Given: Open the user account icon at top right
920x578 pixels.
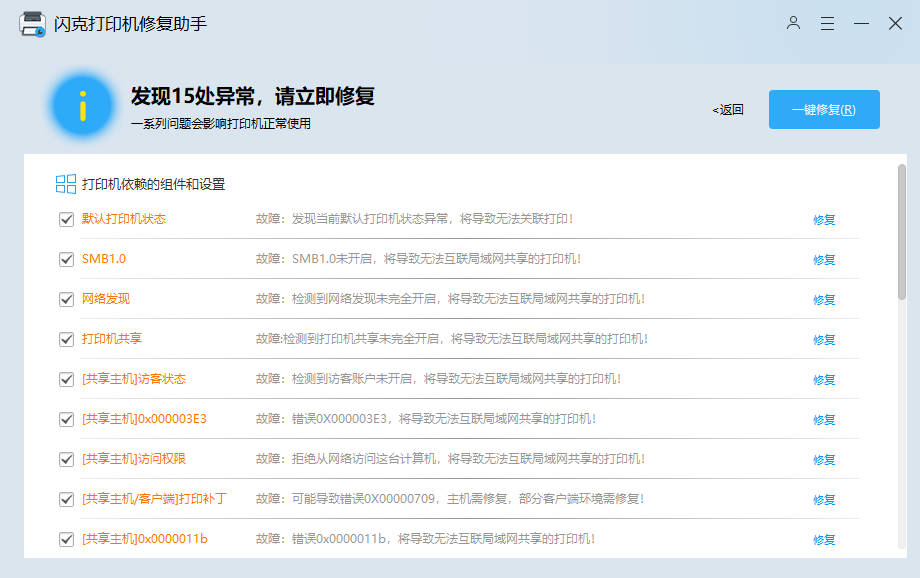Looking at the screenshot, I should tap(793, 22).
